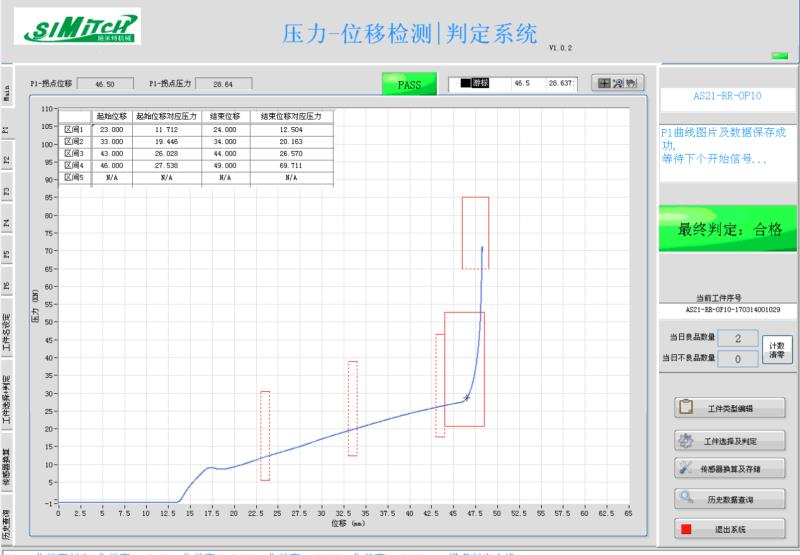Click the SIMITCH logo
800x555 pixels.
(76, 27)
